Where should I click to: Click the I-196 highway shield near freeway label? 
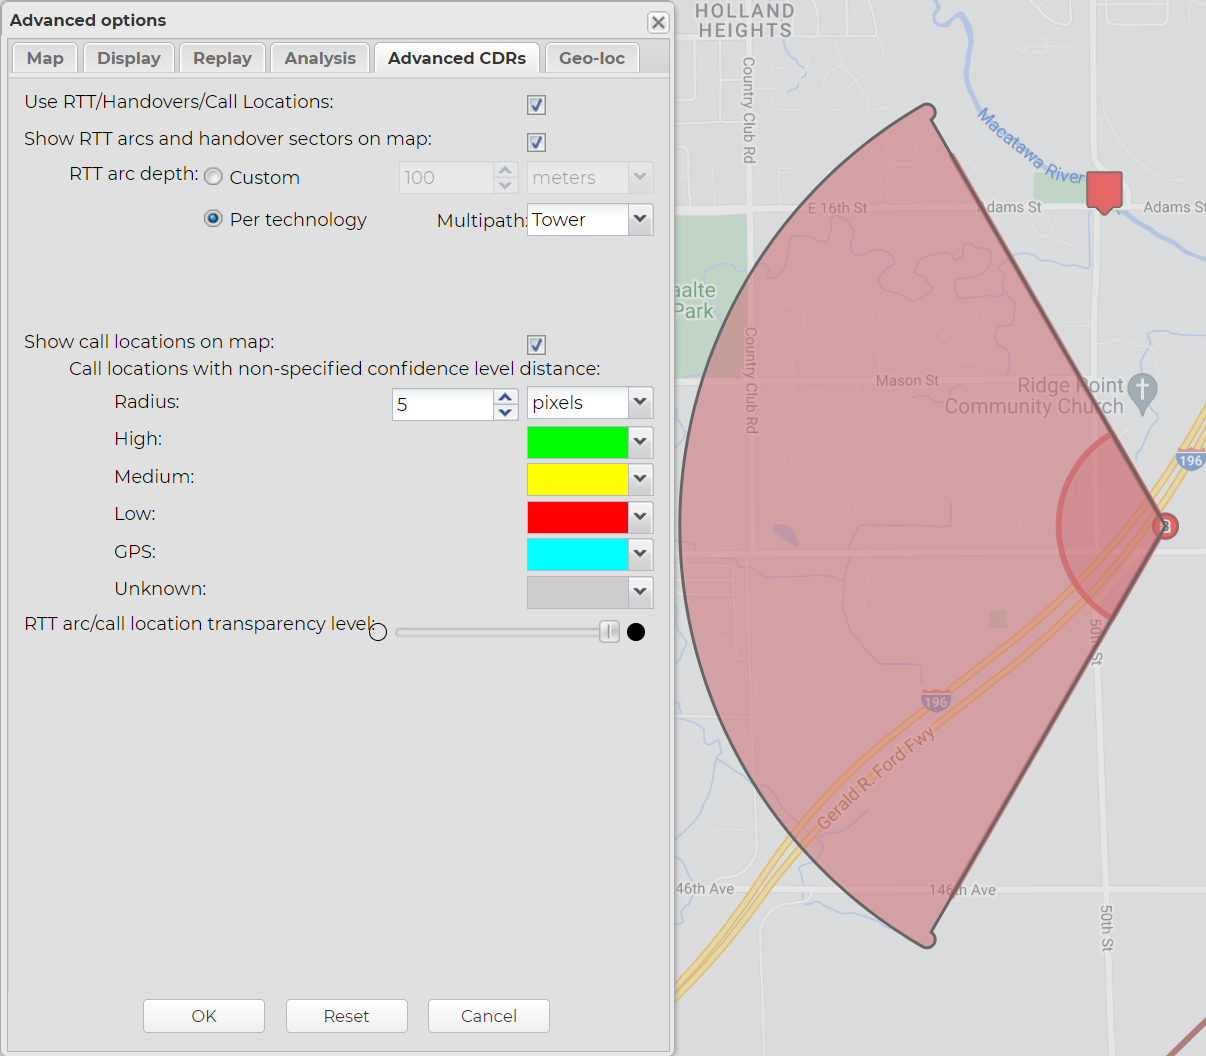click(936, 701)
